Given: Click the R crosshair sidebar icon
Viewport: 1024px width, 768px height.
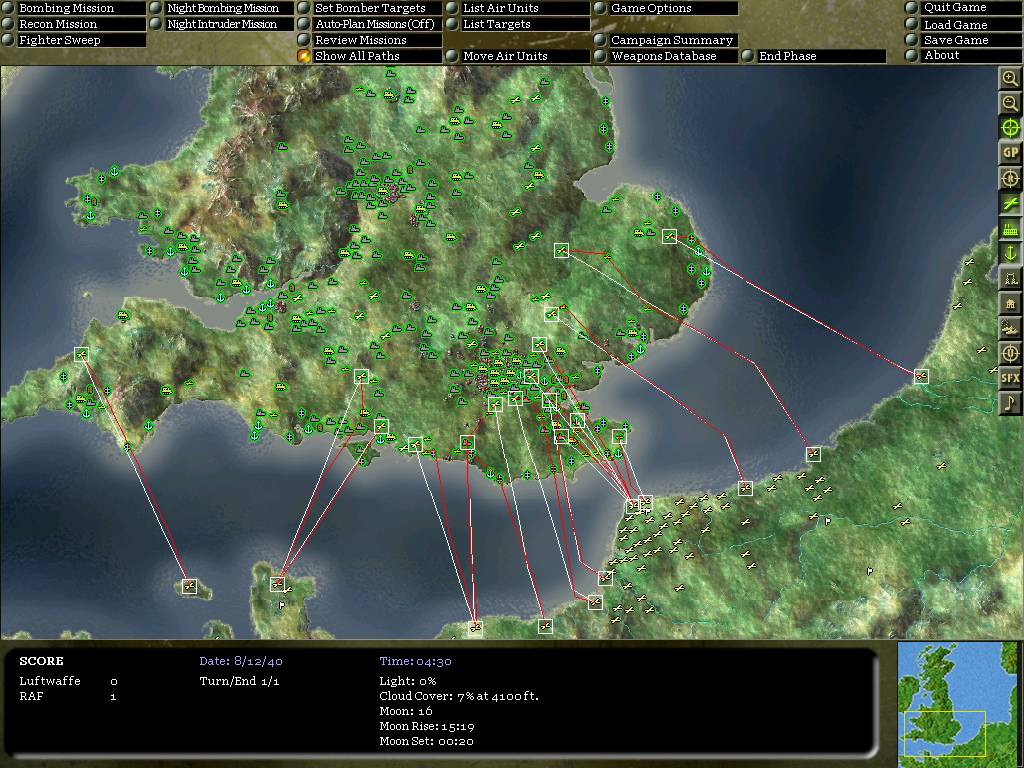Looking at the screenshot, I should pos(1010,178).
